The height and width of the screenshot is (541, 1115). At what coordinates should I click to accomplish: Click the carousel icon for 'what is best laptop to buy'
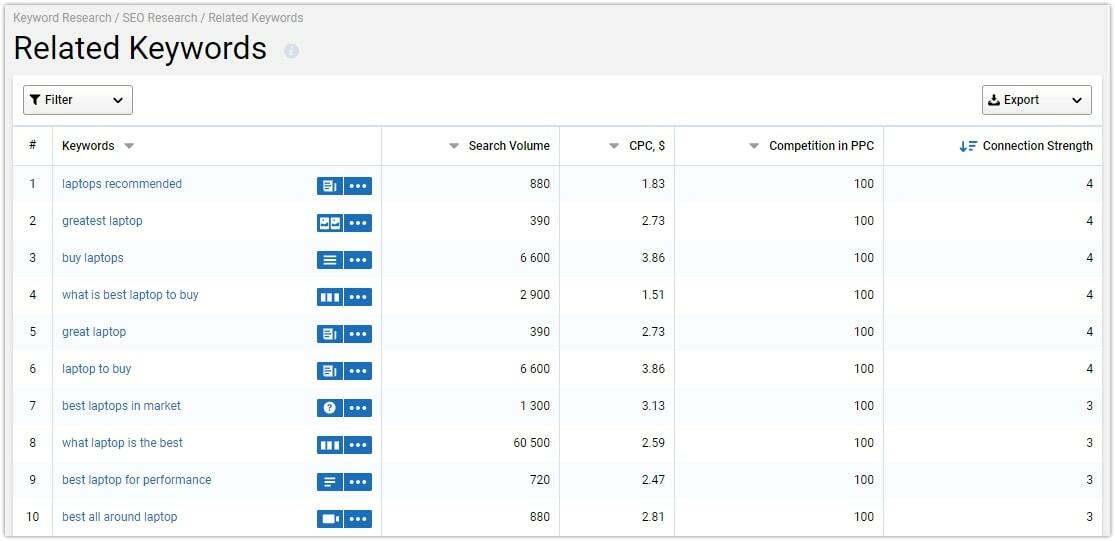330,296
